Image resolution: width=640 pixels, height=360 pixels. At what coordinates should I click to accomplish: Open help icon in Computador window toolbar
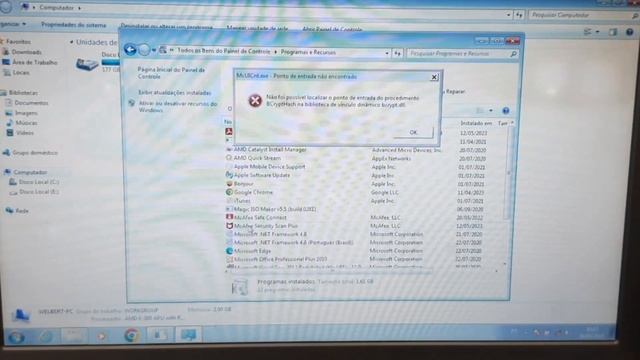[629, 32]
